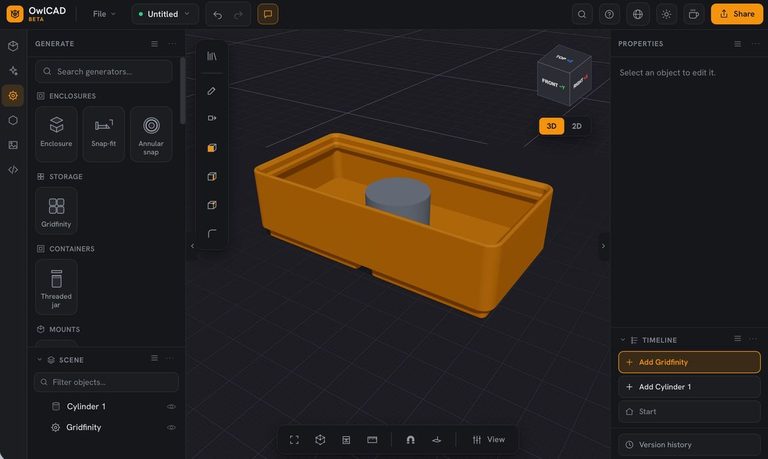Click the globe language icon
This screenshot has height=459, width=768.
pos(638,14)
